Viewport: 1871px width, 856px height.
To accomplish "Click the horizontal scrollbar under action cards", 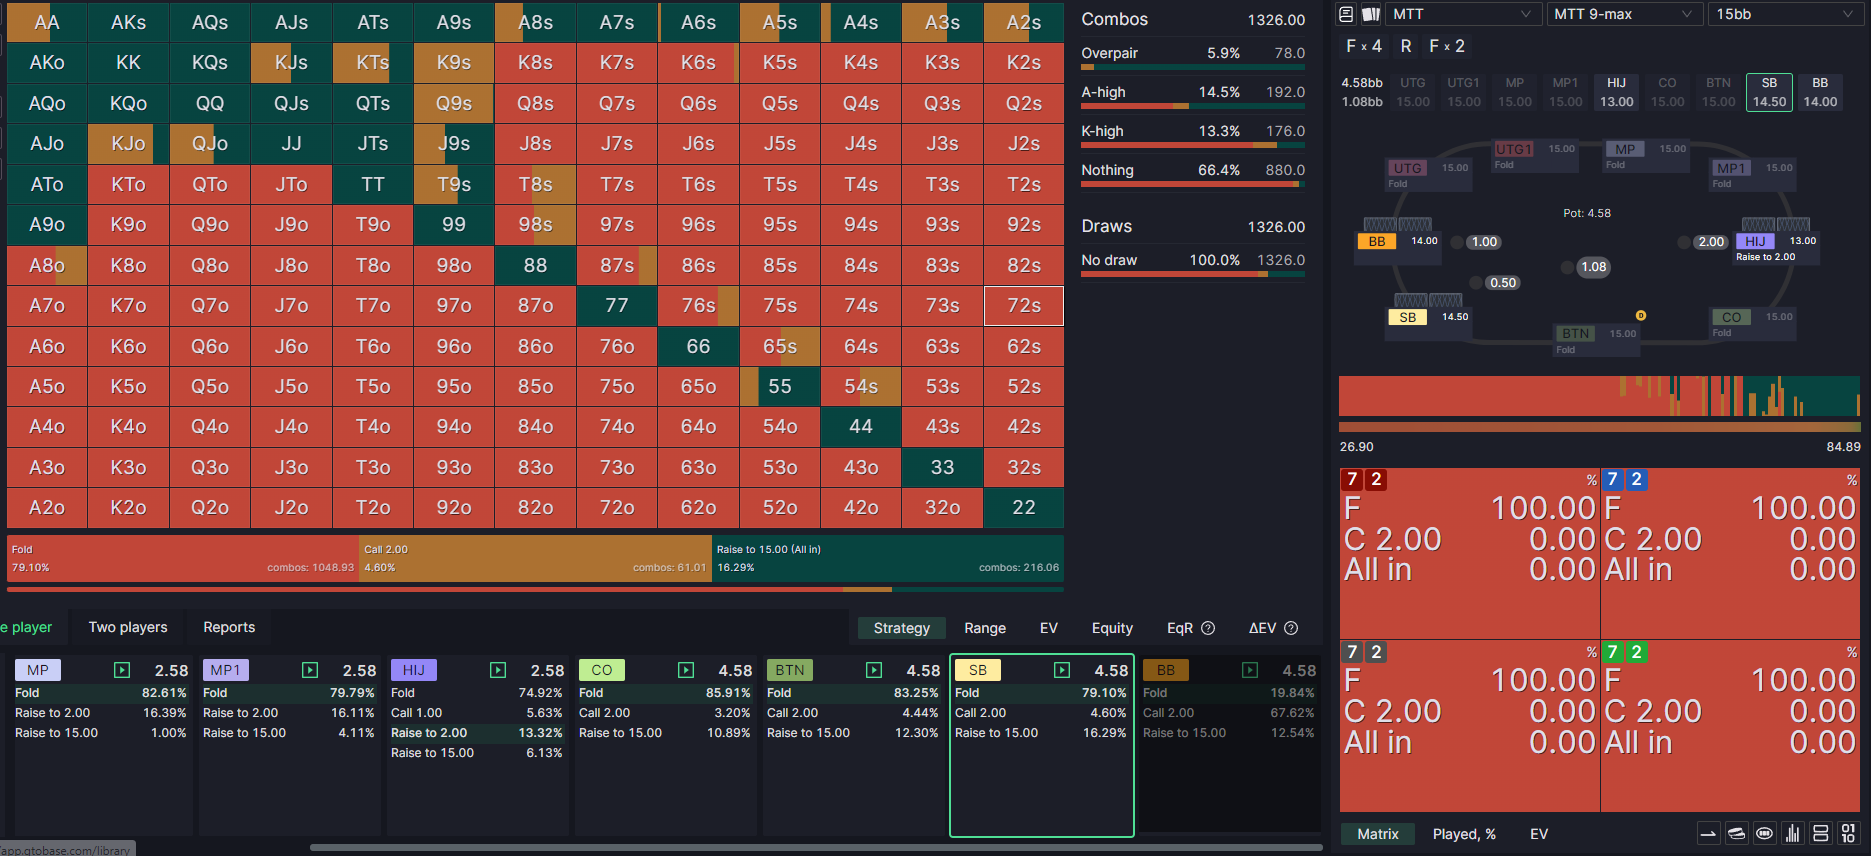I will (815, 847).
